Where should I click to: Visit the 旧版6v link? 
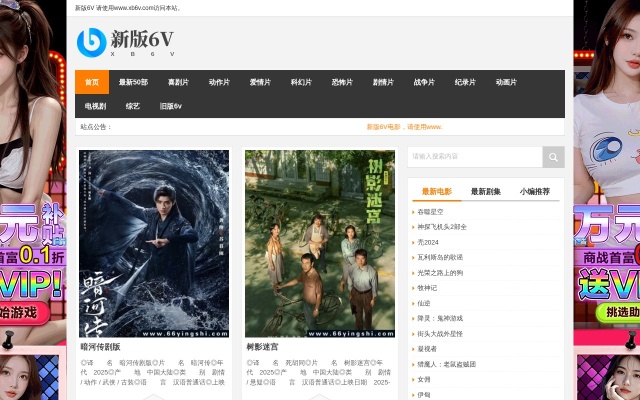(x=171, y=106)
